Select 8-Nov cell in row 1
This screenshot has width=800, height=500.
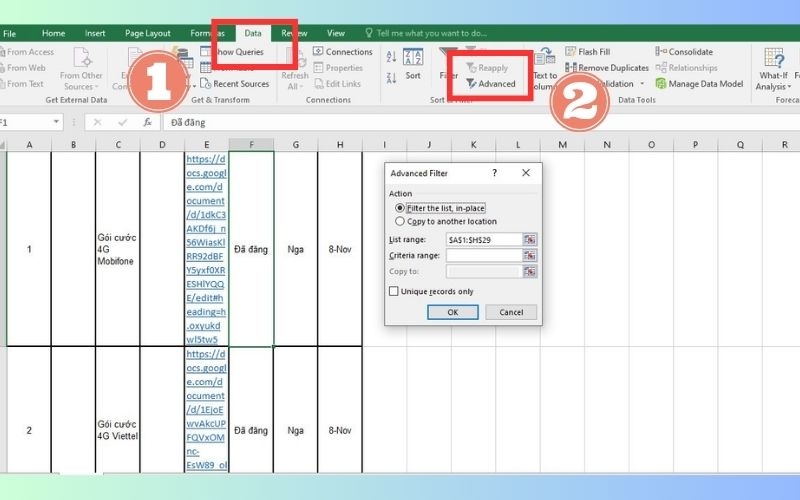(x=340, y=249)
